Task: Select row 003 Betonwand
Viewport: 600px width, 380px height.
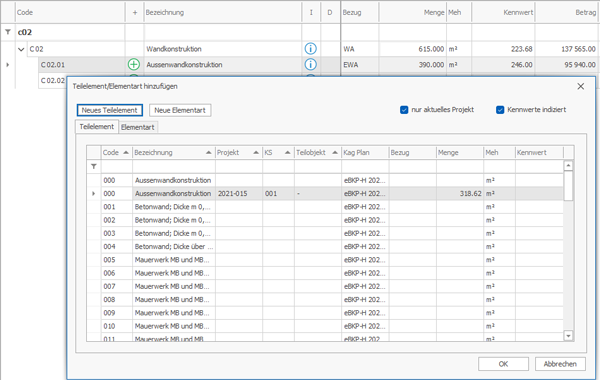Action: point(324,233)
